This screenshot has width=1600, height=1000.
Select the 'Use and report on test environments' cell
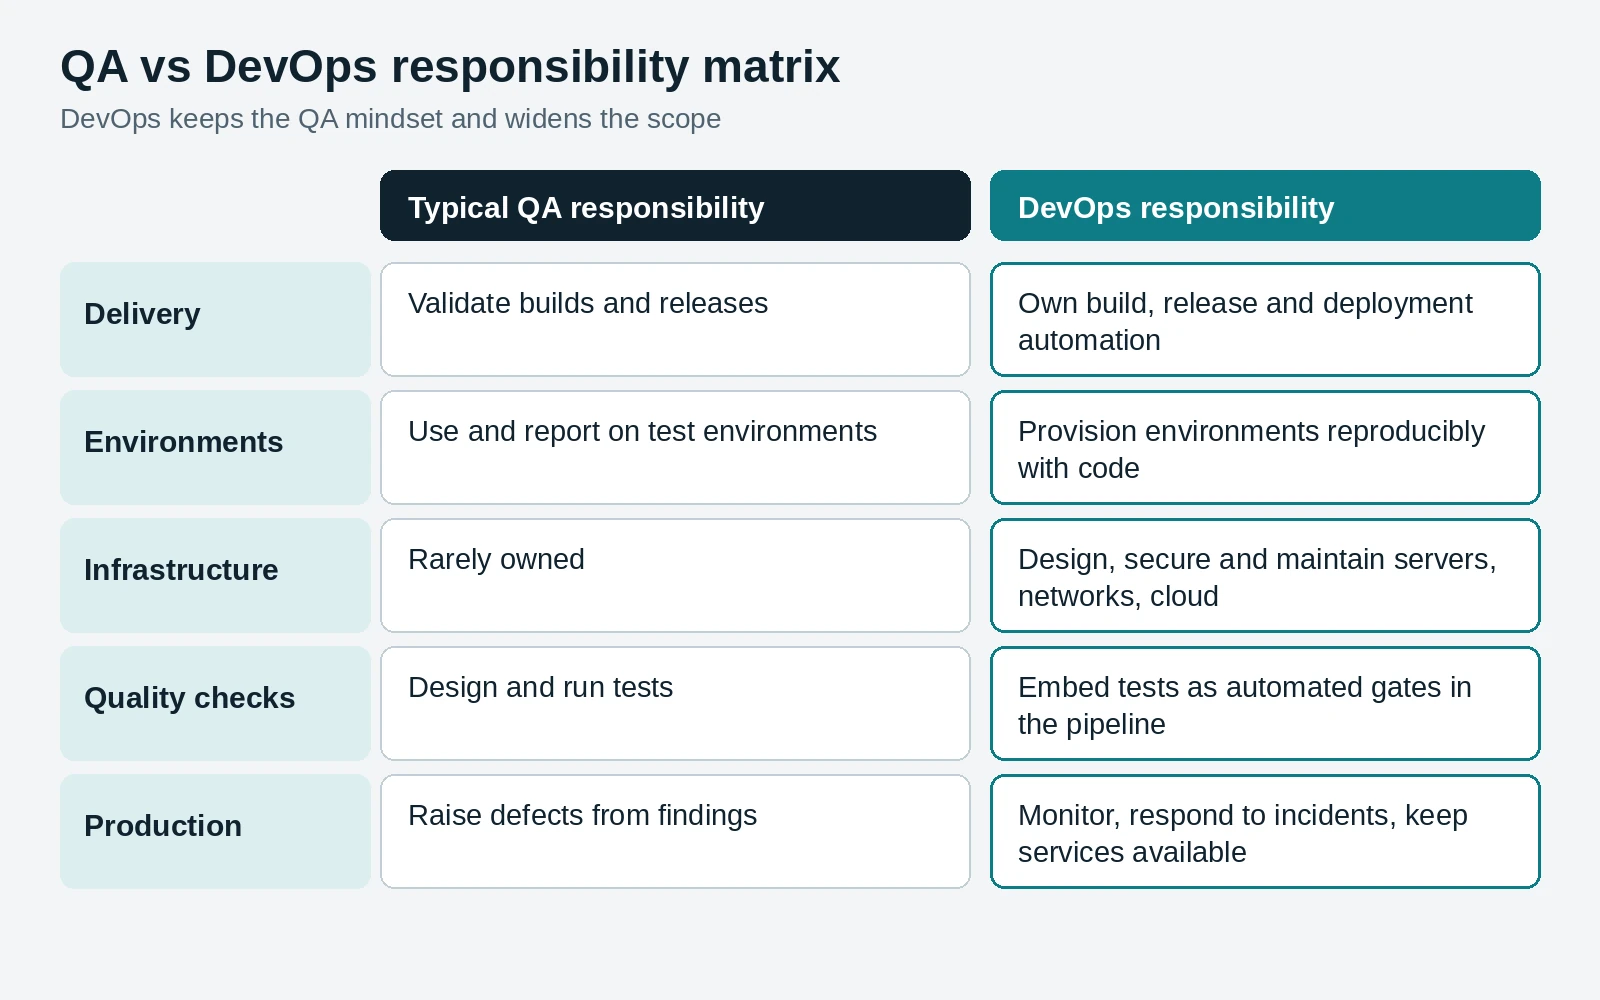pyautogui.click(x=675, y=448)
